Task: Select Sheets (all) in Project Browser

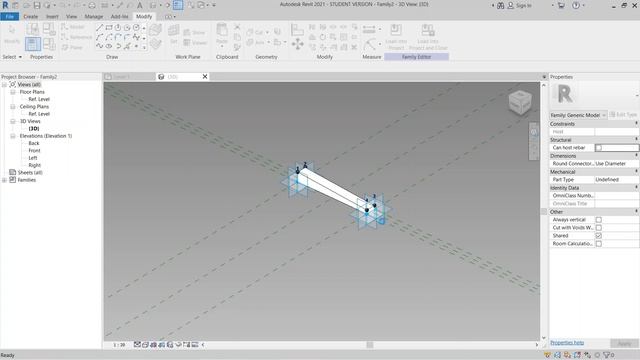Action: pyautogui.click(x=30, y=173)
